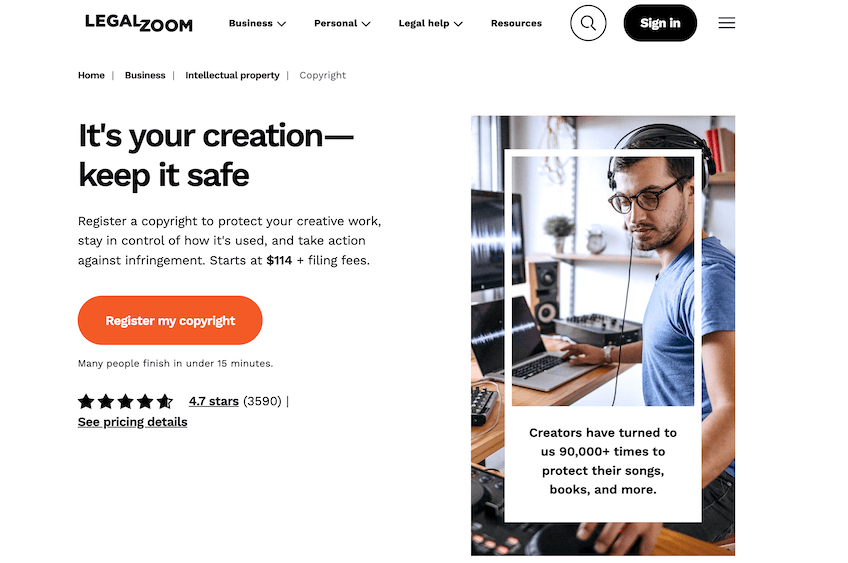
Task: Open the search magnifier icon
Action: (x=588, y=23)
